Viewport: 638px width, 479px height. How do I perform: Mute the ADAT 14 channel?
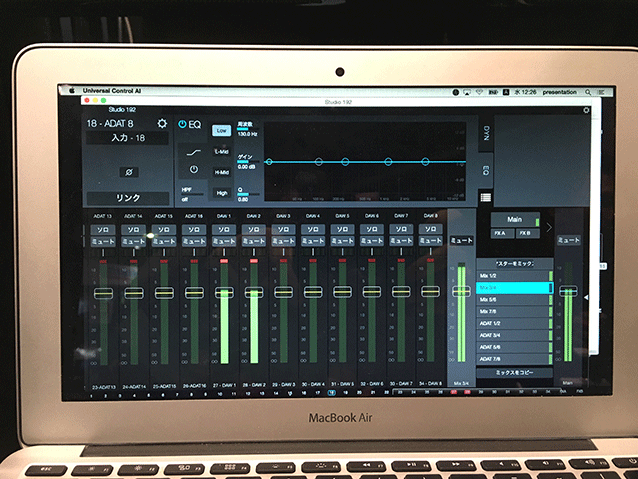coord(133,242)
